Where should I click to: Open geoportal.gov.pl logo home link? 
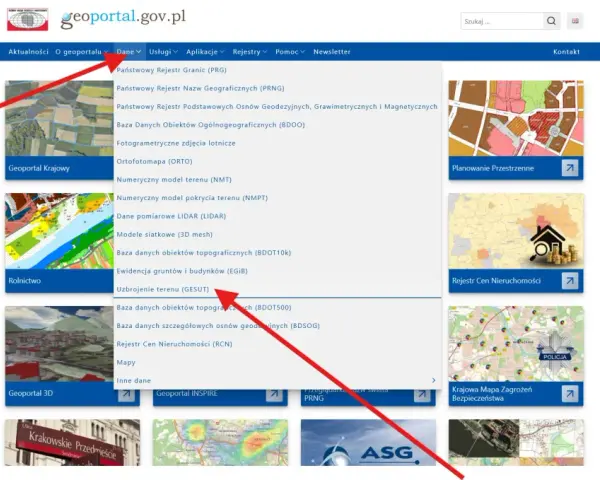pyautogui.click(x=123, y=19)
